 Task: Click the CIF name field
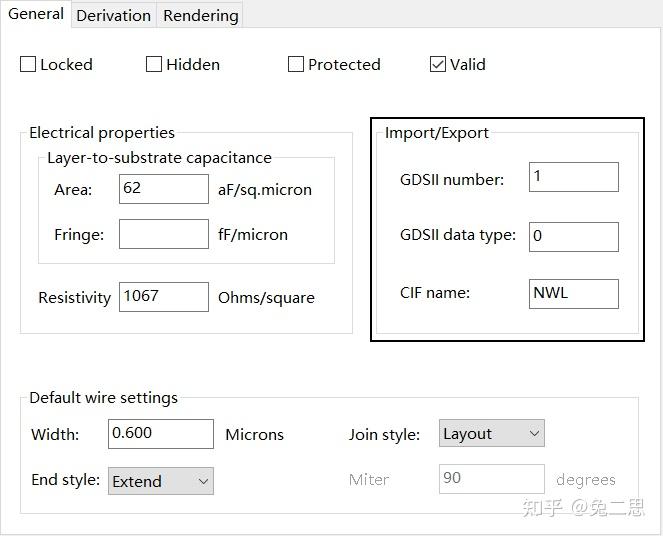pyautogui.click(x=574, y=293)
